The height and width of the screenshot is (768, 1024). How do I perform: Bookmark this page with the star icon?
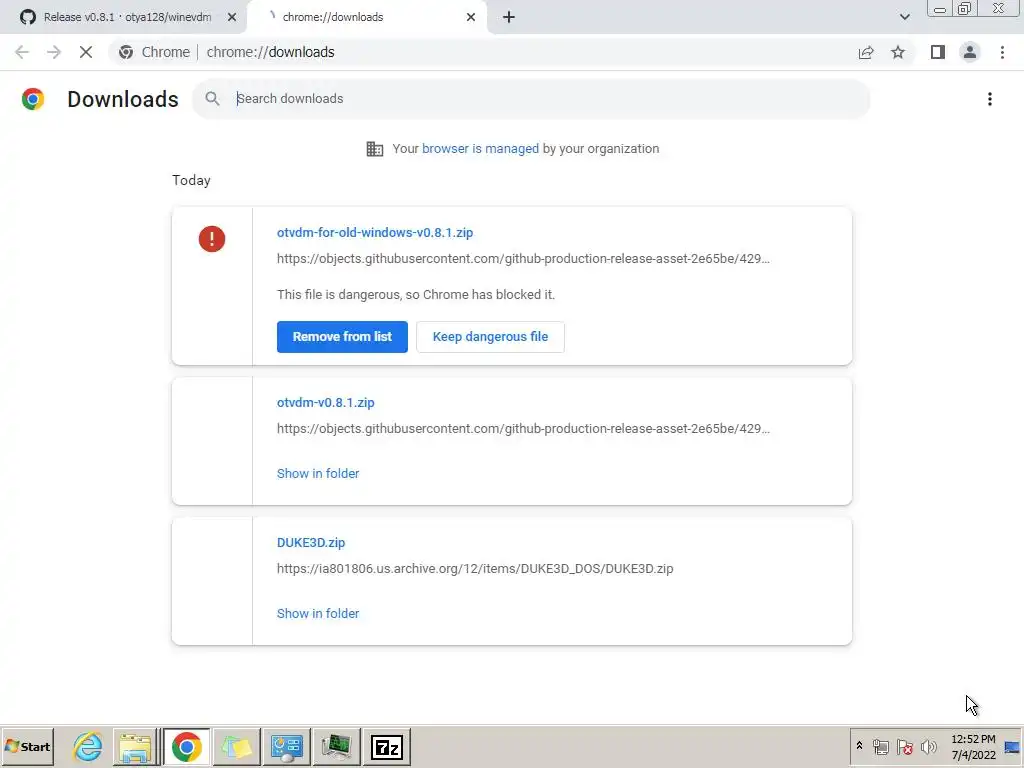pos(898,52)
